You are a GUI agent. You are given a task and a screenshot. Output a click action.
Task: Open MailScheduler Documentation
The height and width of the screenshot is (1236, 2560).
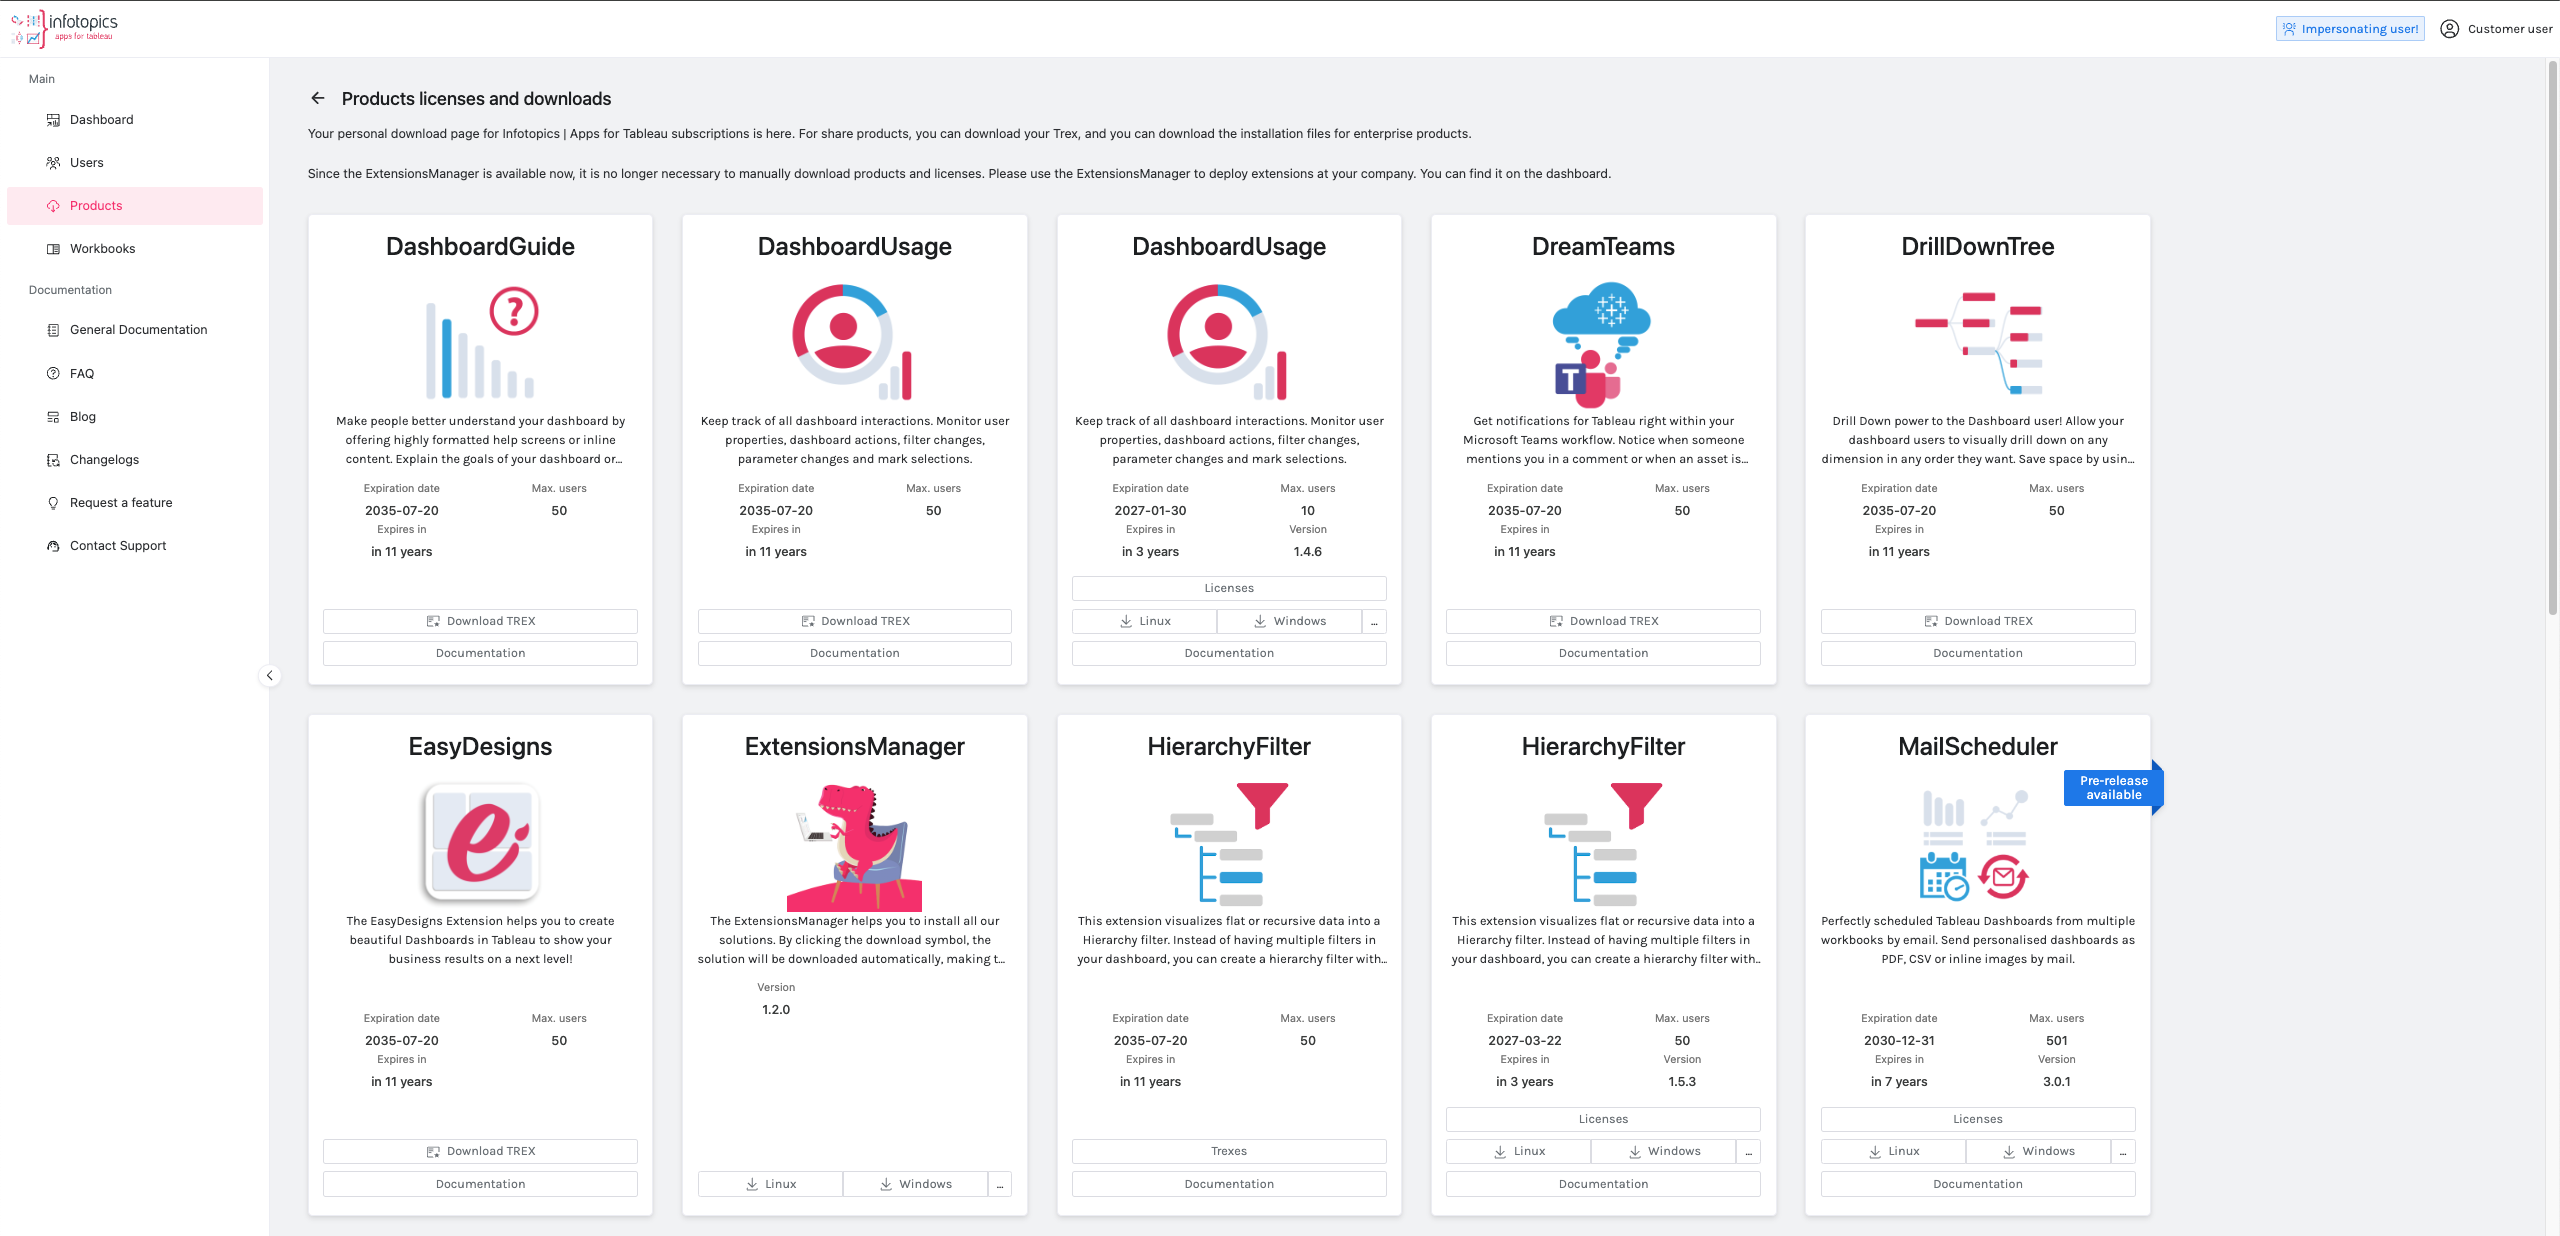[x=1978, y=1185]
